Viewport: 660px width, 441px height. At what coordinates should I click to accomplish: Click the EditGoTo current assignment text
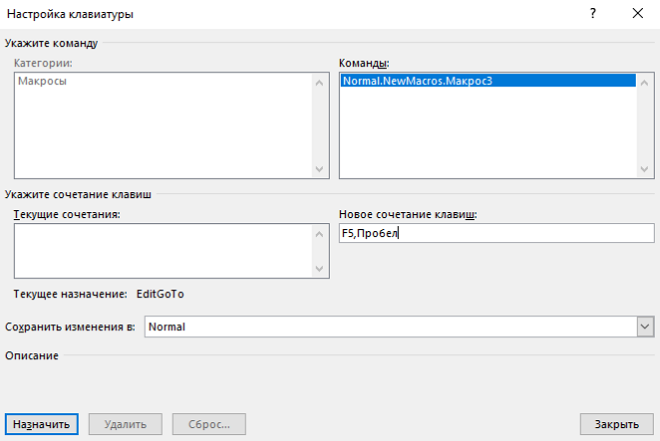[160, 294]
